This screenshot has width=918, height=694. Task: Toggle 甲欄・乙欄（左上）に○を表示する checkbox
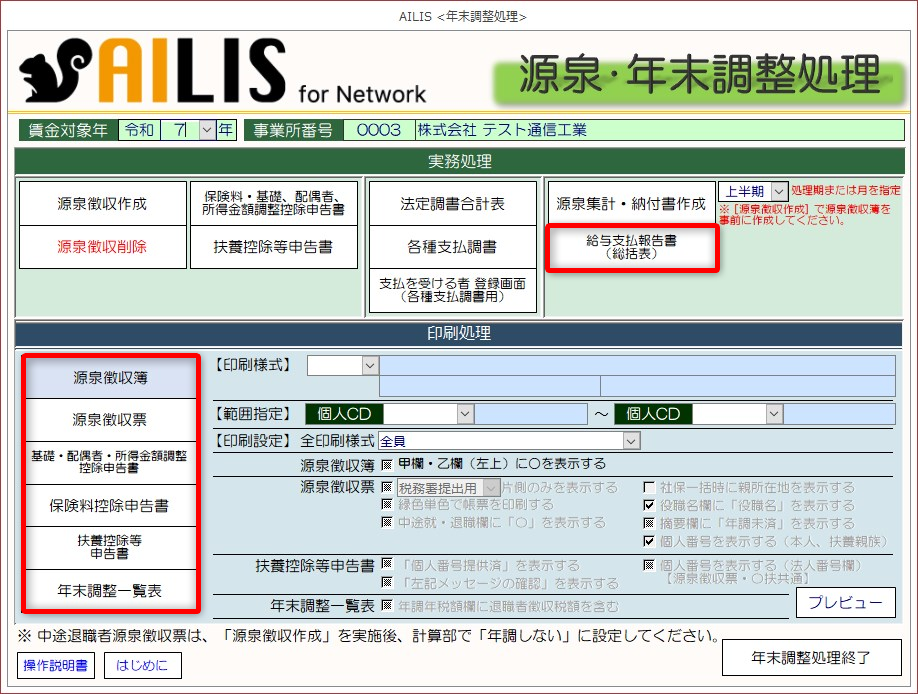point(386,465)
